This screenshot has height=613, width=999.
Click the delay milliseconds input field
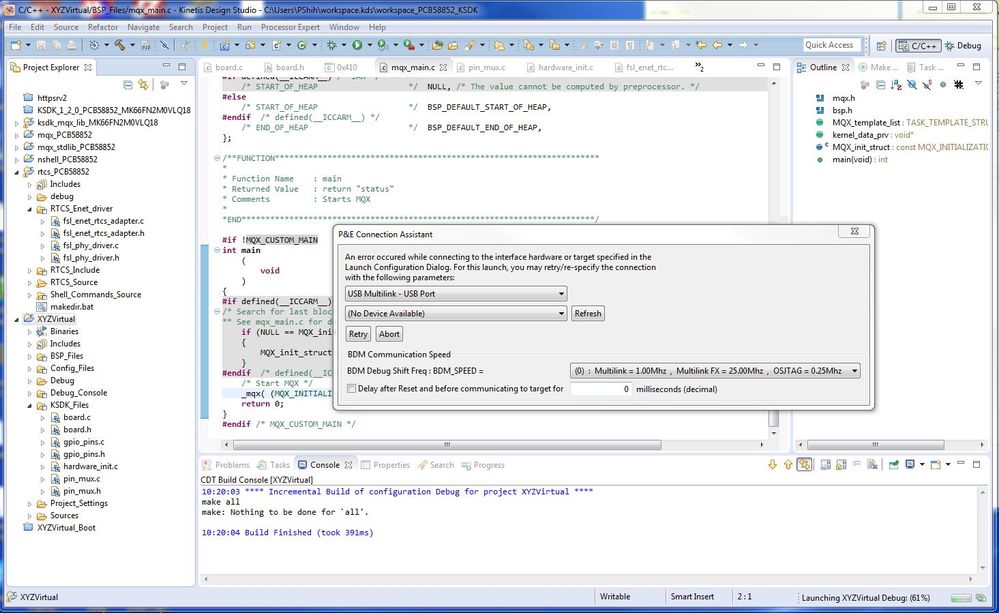click(601, 389)
